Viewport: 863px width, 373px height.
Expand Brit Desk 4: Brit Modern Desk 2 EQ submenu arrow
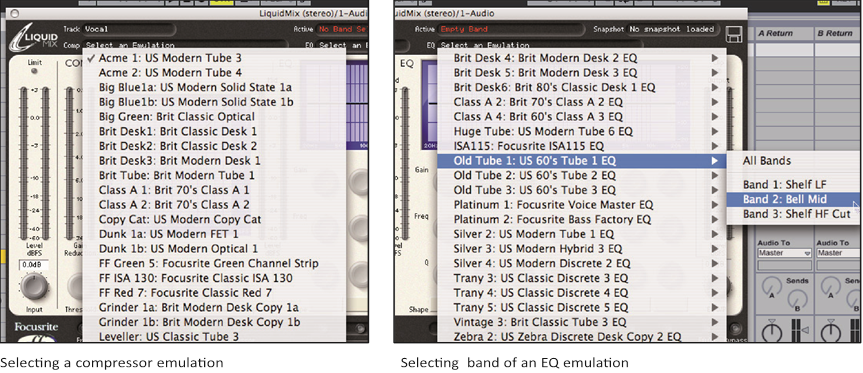(714, 58)
